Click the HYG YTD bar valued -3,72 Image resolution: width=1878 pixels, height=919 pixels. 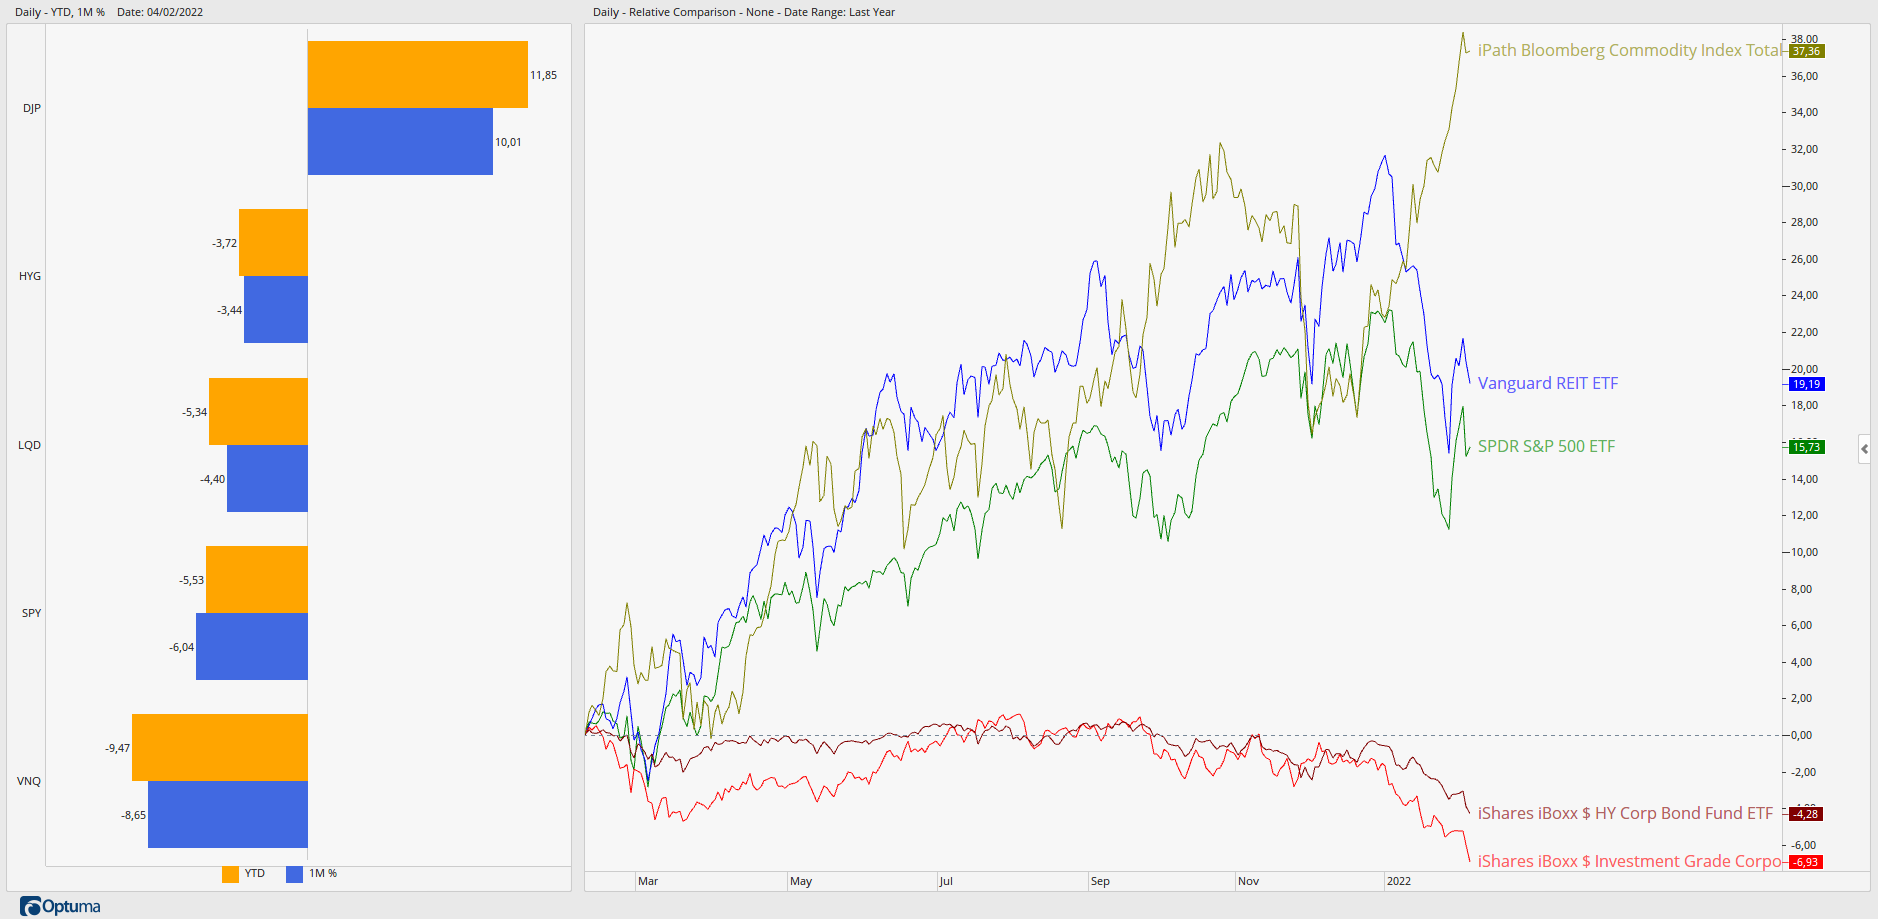point(273,242)
